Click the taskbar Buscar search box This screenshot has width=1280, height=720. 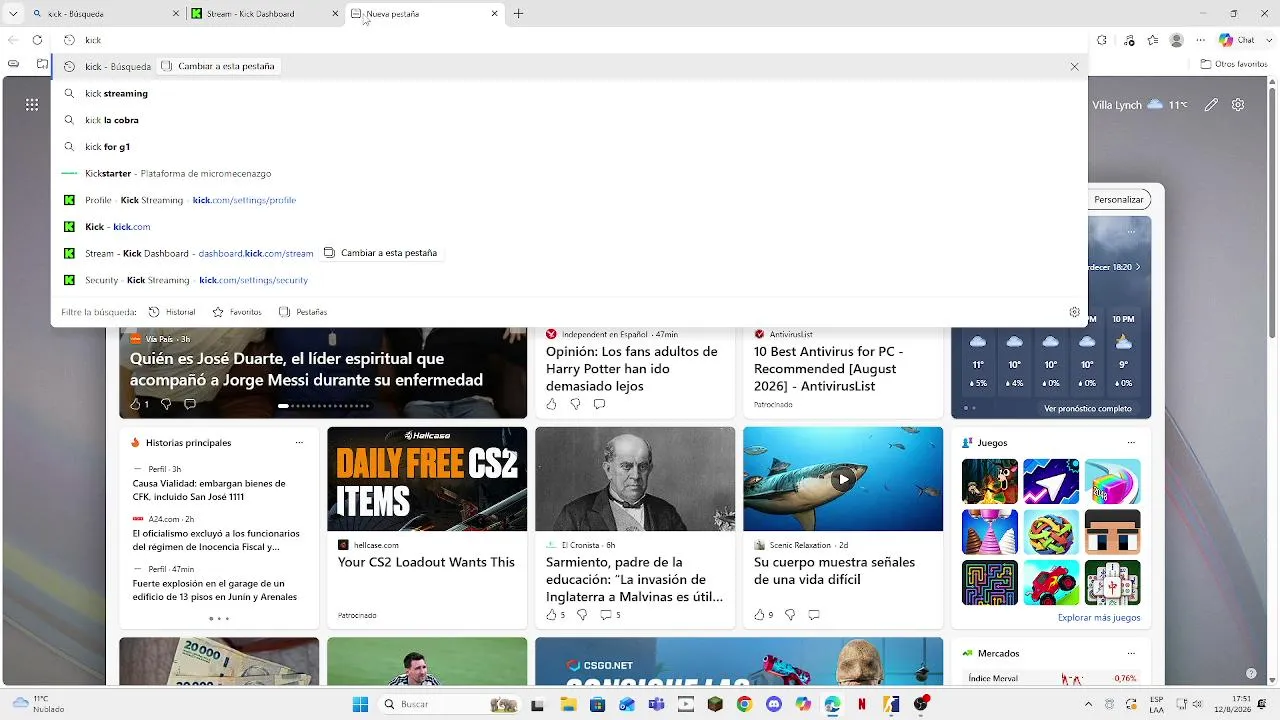[450, 704]
